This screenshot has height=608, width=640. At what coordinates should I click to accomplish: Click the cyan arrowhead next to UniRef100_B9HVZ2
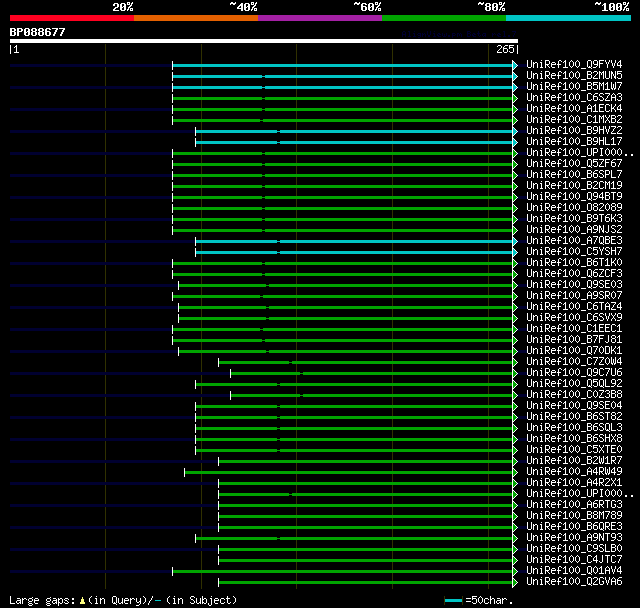coord(515,131)
